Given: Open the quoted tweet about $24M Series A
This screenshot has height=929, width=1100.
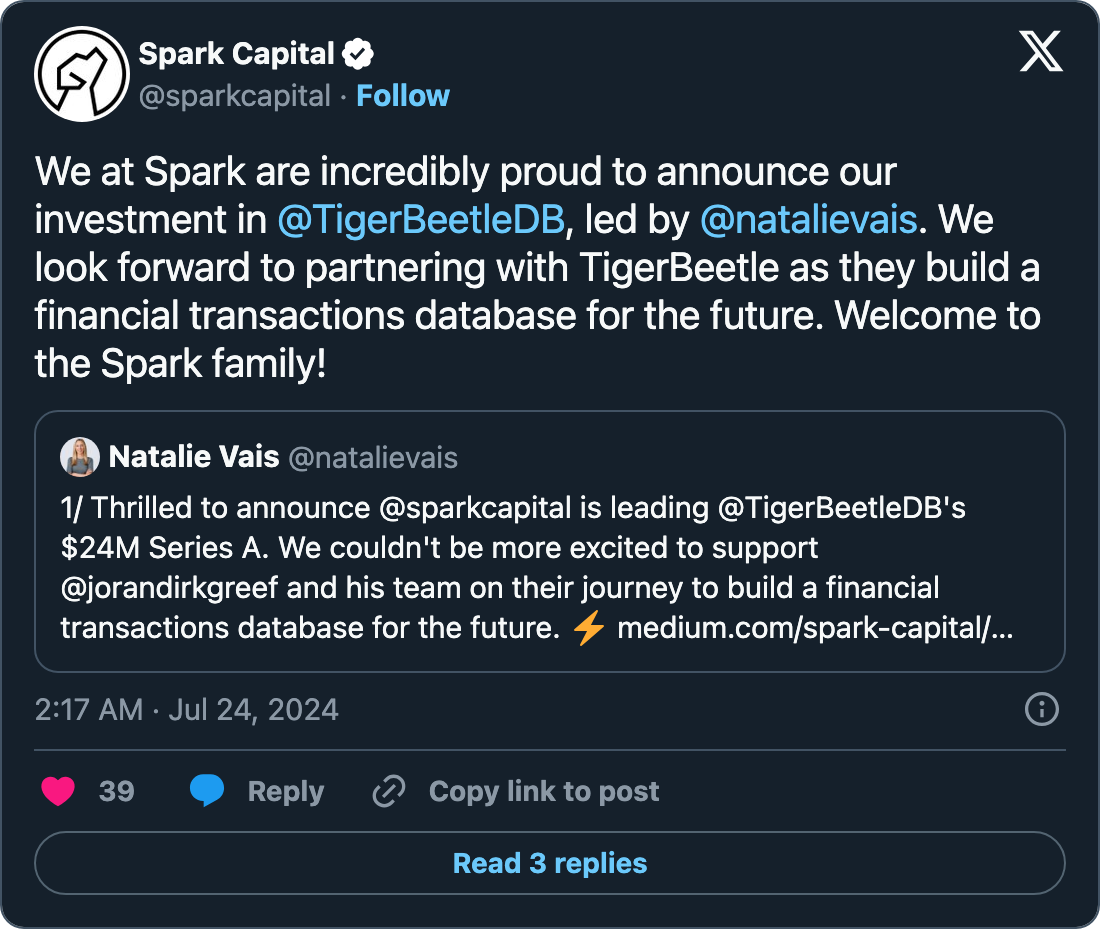Looking at the screenshot, I should coord(549,570).
